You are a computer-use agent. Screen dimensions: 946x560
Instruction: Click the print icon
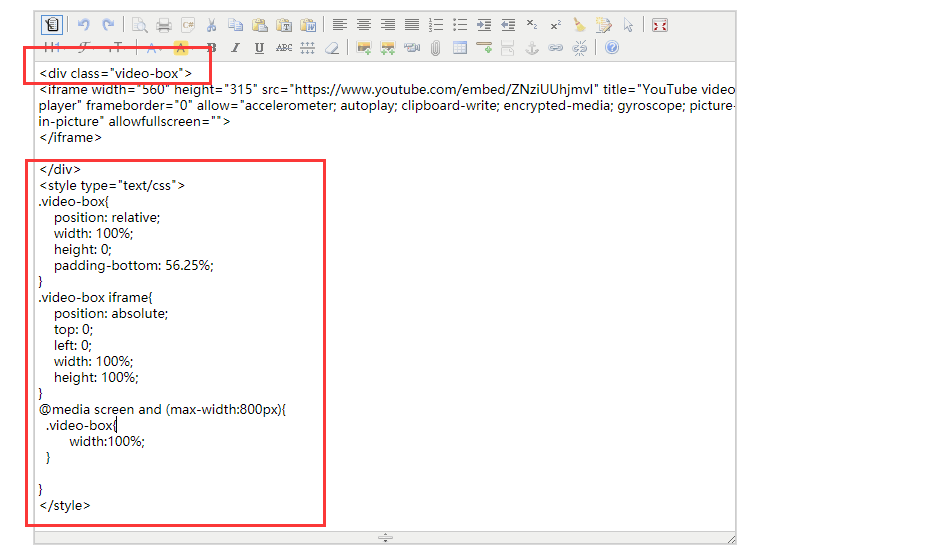[x=164, y=25]
